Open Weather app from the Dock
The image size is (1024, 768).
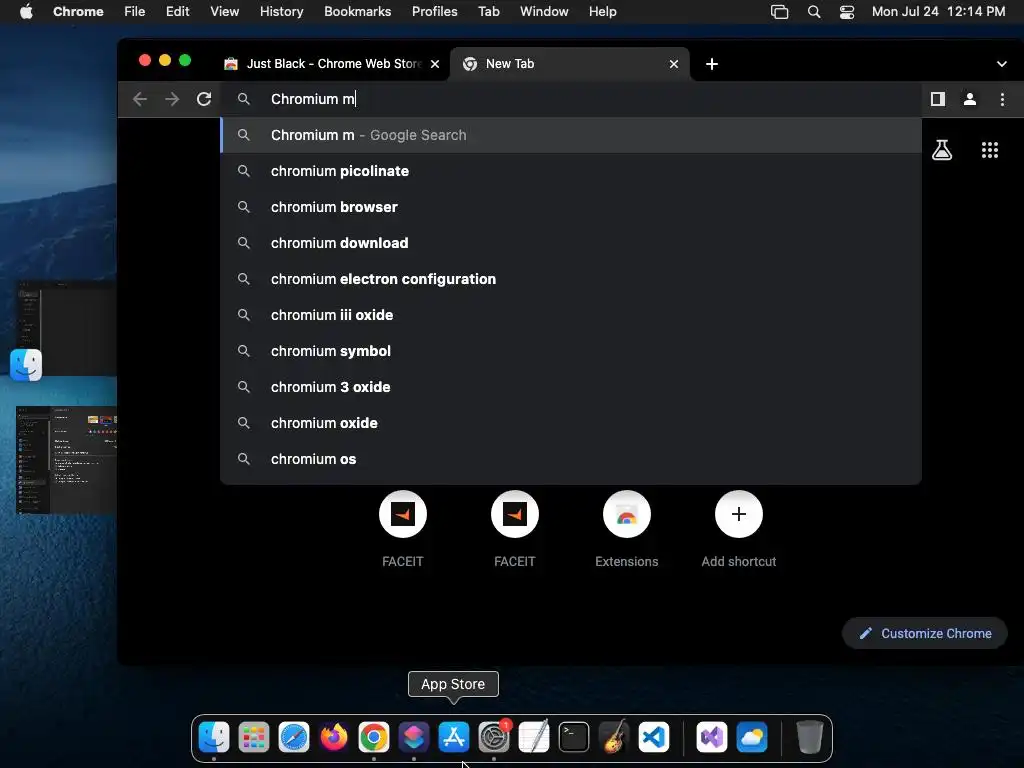coord(752,737)
